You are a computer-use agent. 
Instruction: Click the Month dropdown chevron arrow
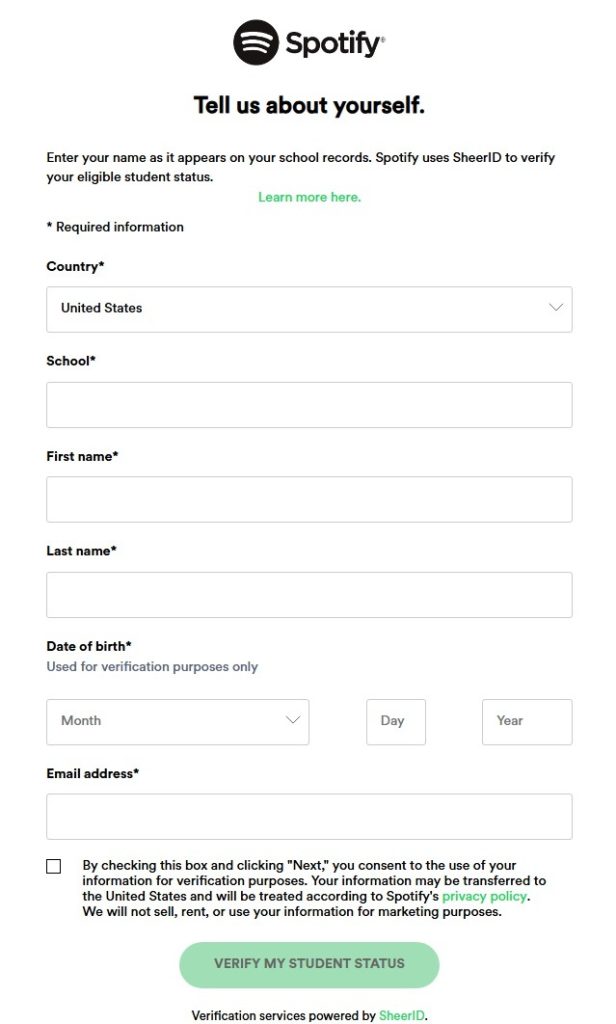(x=293, y=720)
